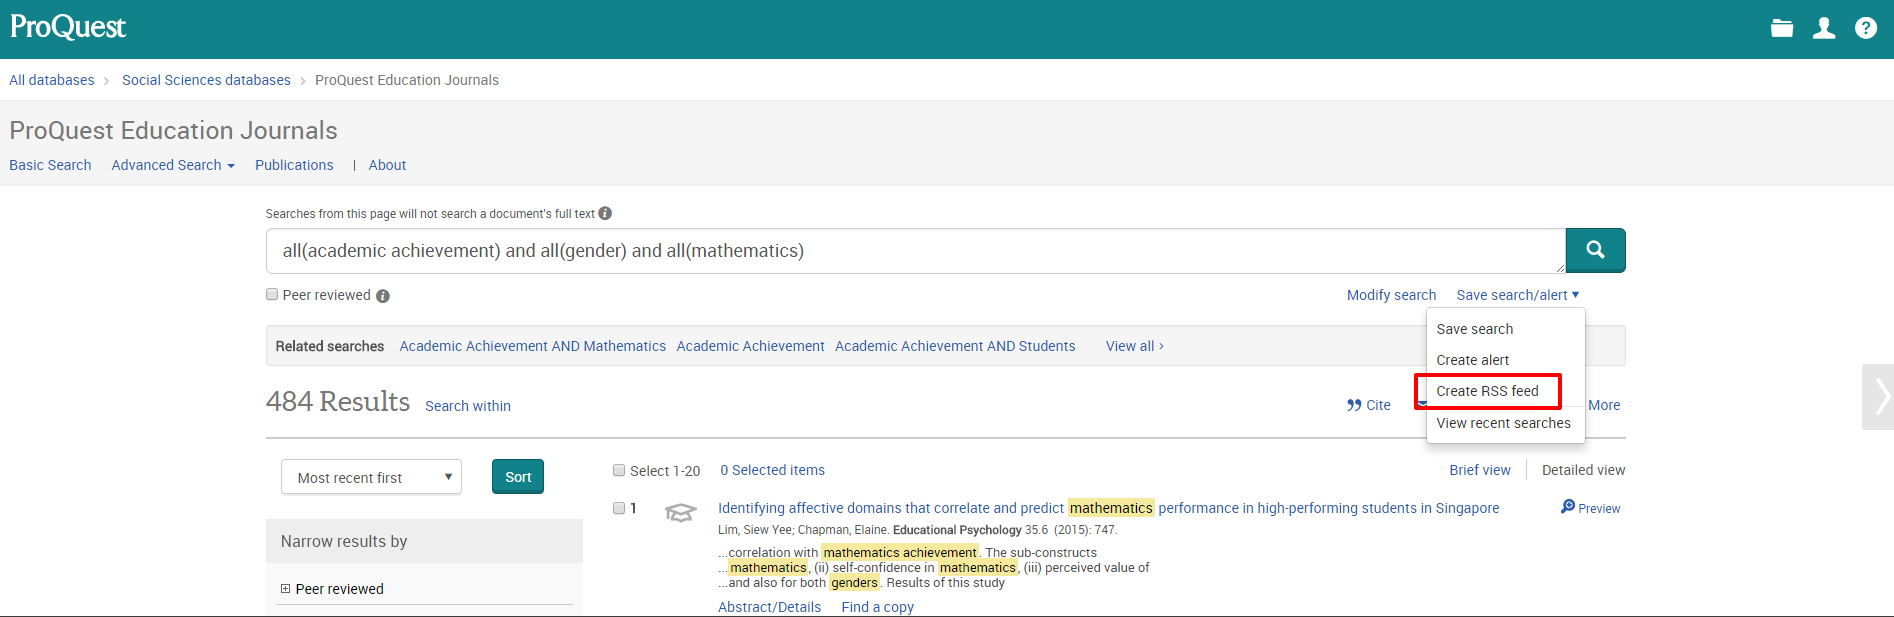Screen dimensions: 1894x617
Task: Click the full-text search info icon
Action: [605, 213]
